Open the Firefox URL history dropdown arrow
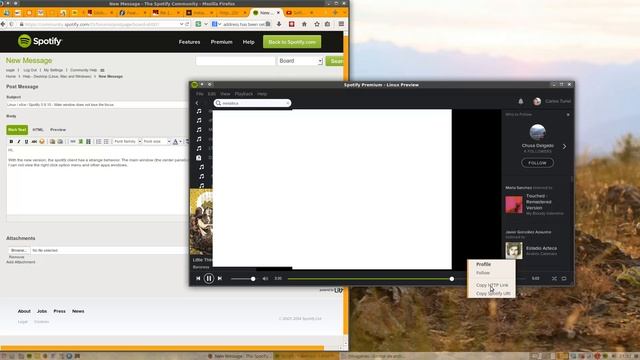The image size is (640, 360). (181, 24)
